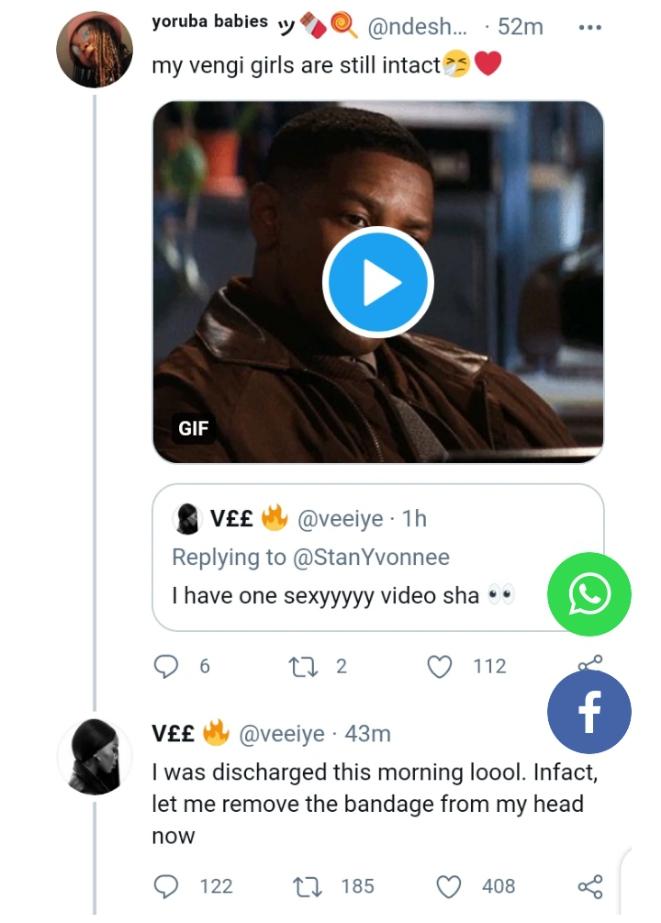Image resolution: width=661 pixels, height=923 pixels.
Task: Share via the green WhatsApp button
Action: pyautogui.click(x=589, y=594)
